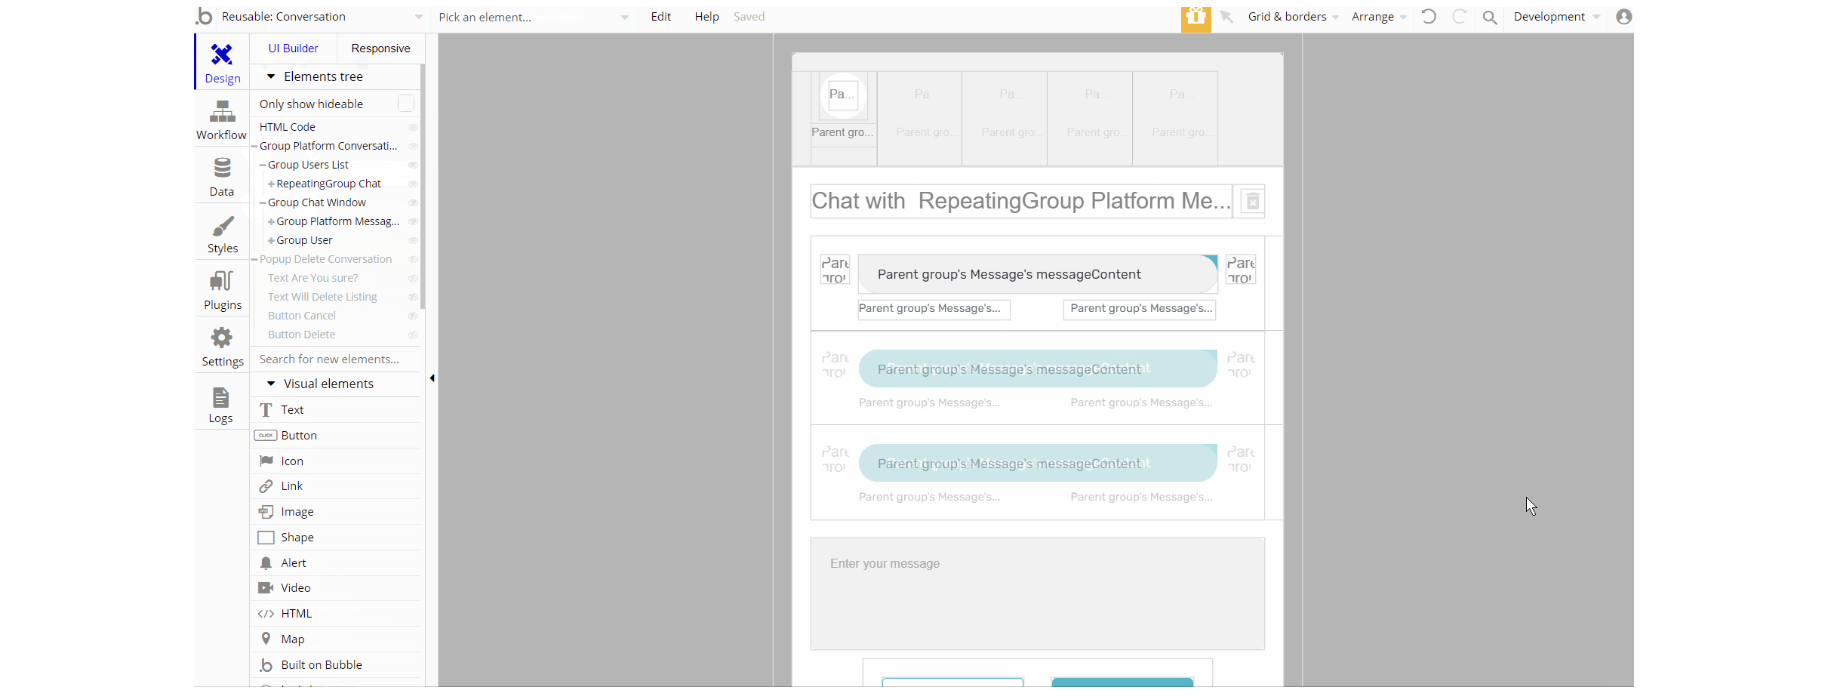
Task: Open the Edit menu
Action: click(661, 17)
